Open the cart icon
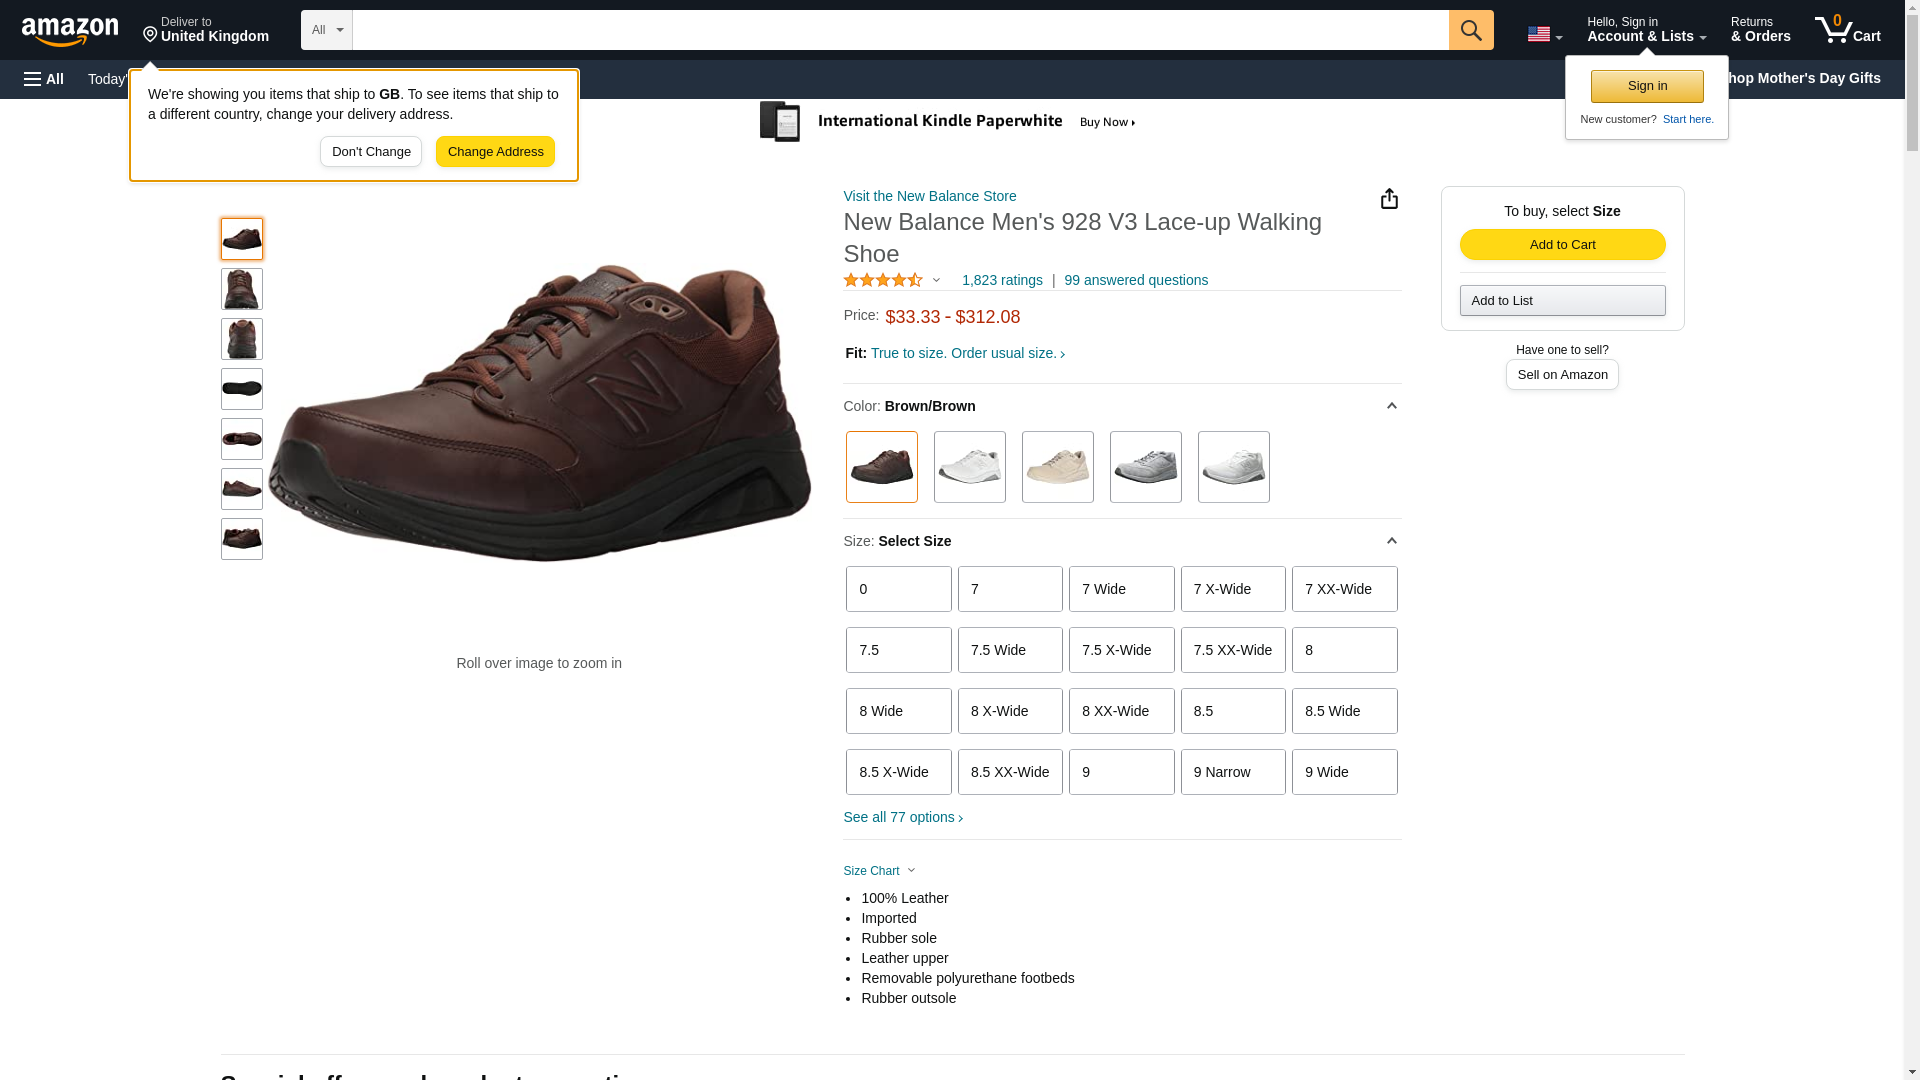Screen dimensions: 1920x1080 1846,30
